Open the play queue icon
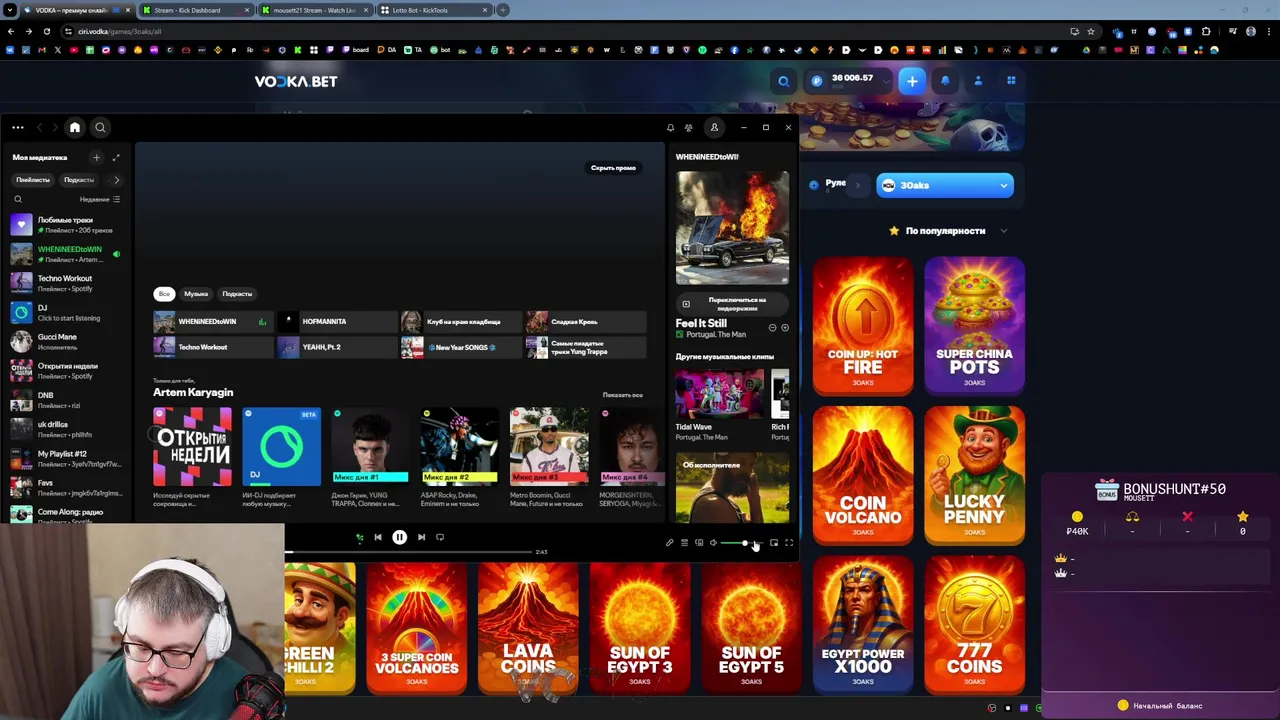1280x720 pixels. (684, 542)
